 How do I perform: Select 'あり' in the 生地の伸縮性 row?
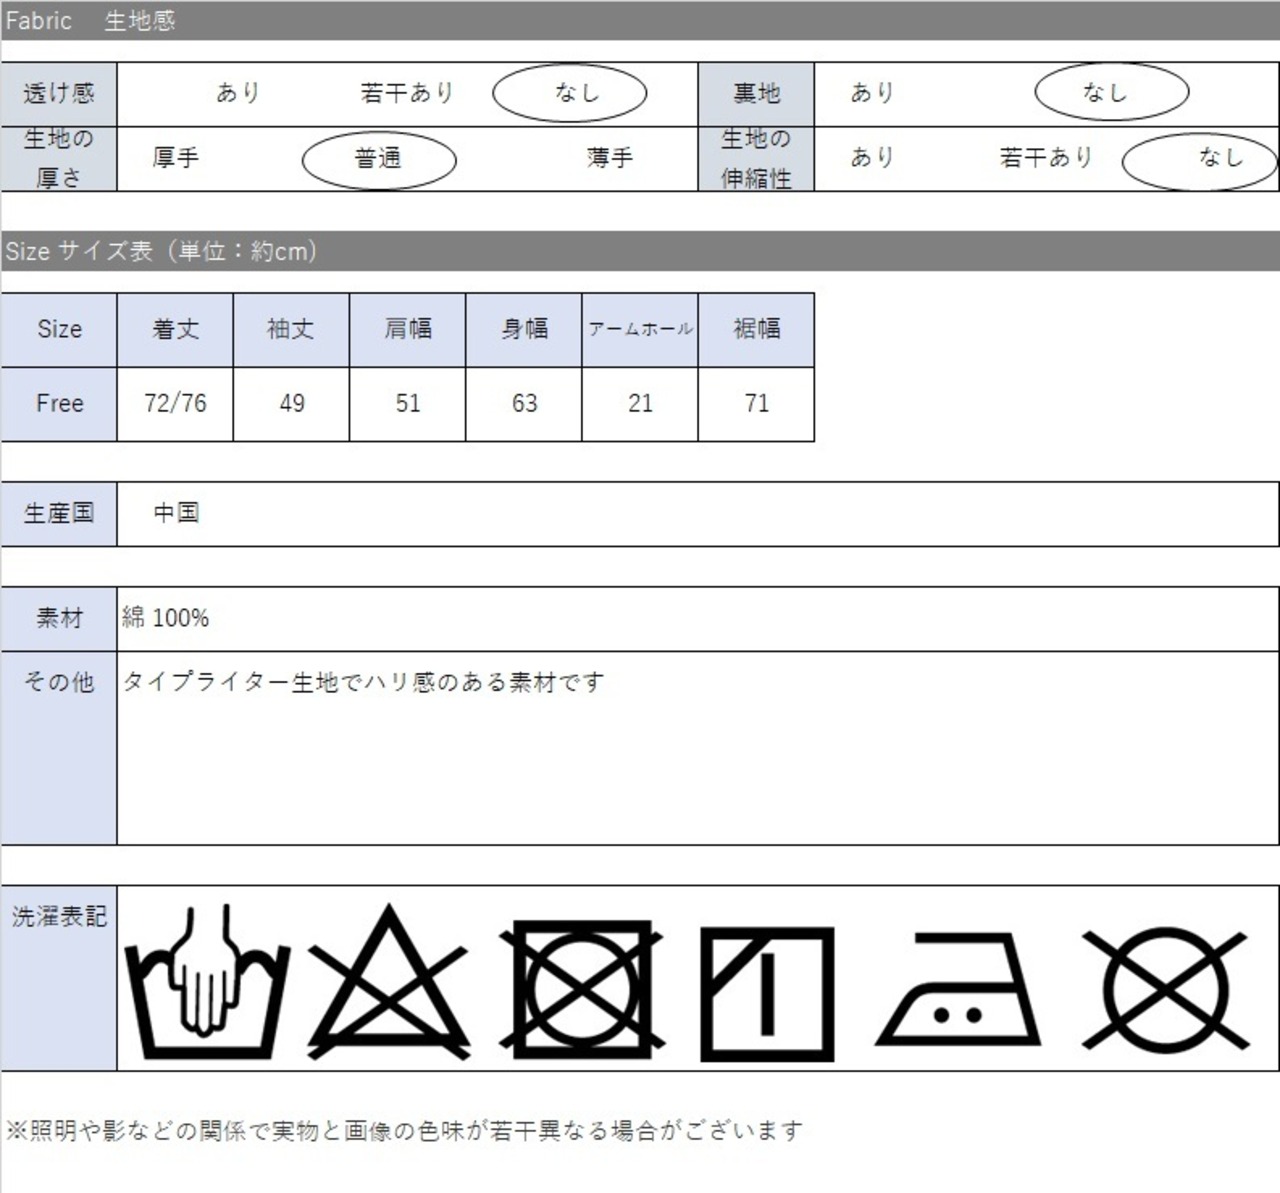click(x=872, y=157)
